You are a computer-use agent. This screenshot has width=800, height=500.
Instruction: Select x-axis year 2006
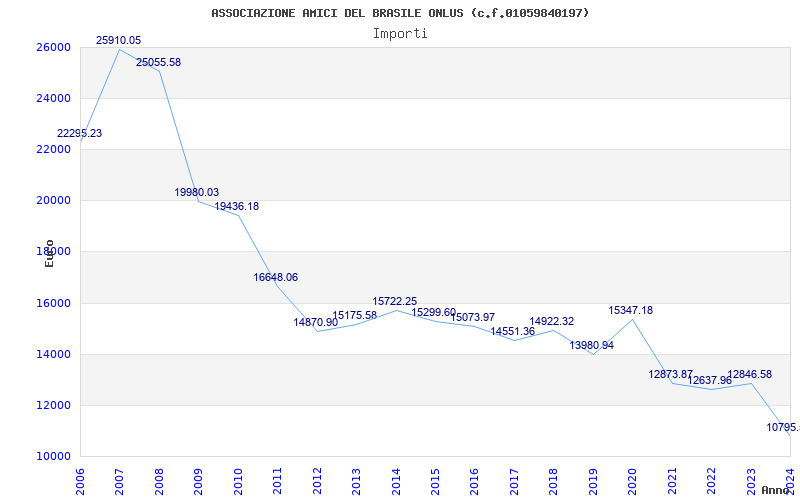pos(80,481)
